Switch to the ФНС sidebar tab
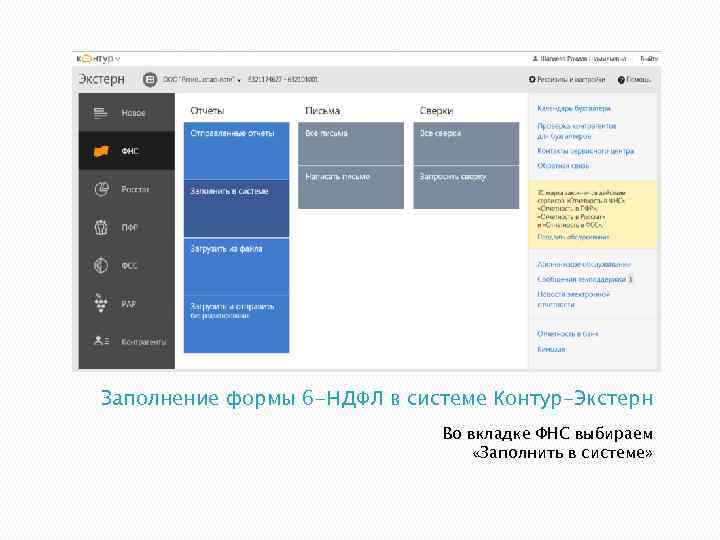This screenshot has height=540, width=720. [x=127, y=151]
